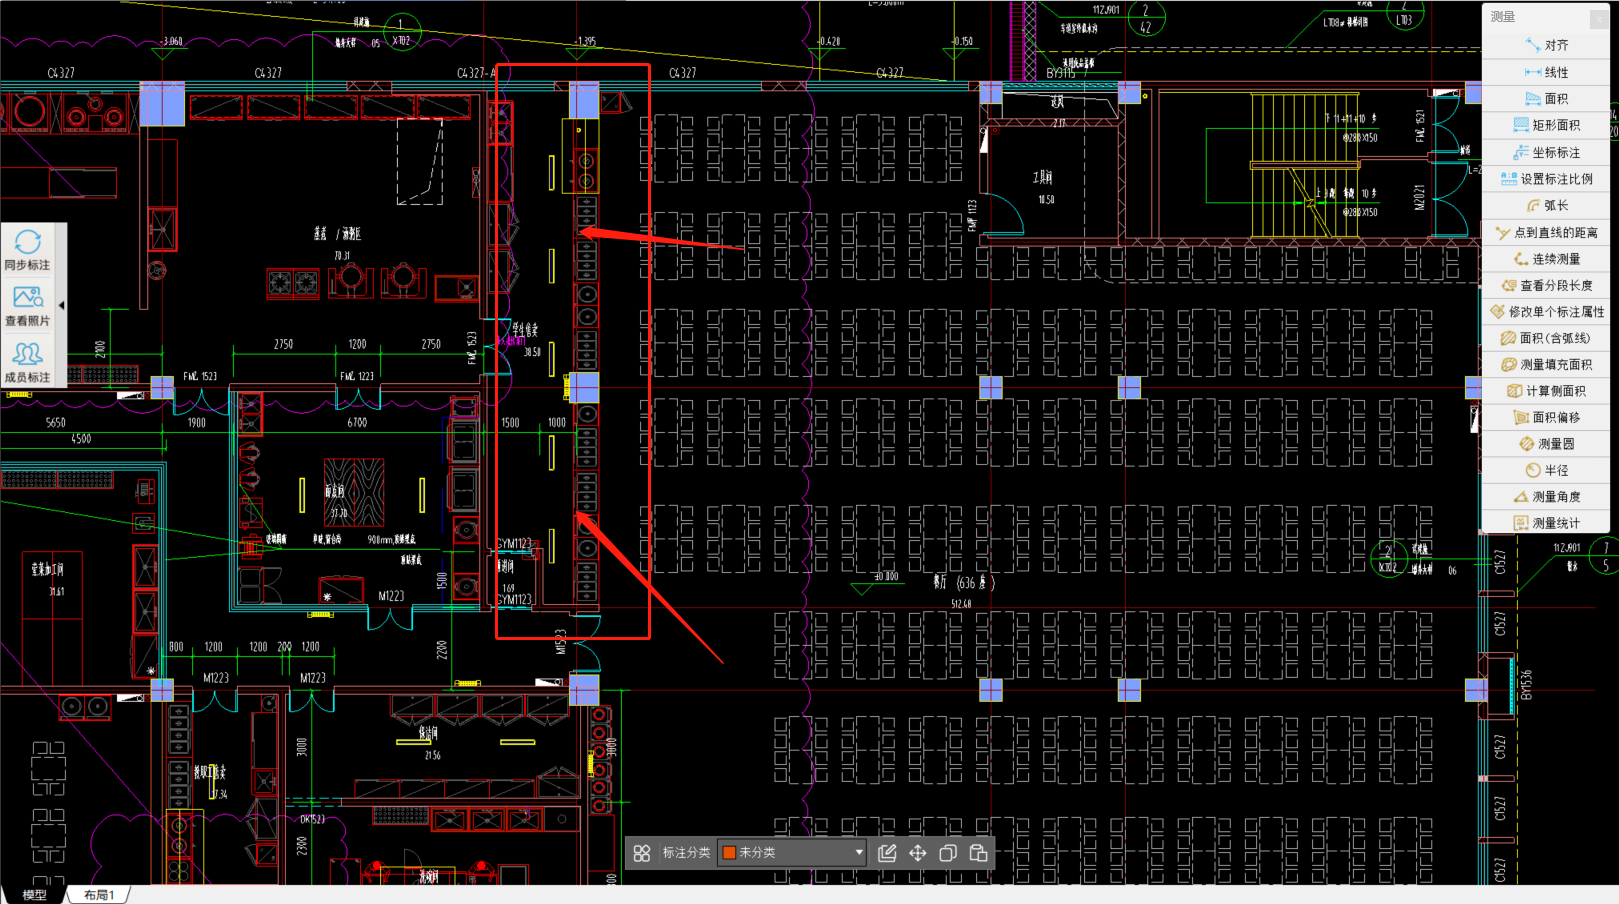Click 查看分段长度 segment length tool
Screen dimensions: 1619x904
point(1545,285)
